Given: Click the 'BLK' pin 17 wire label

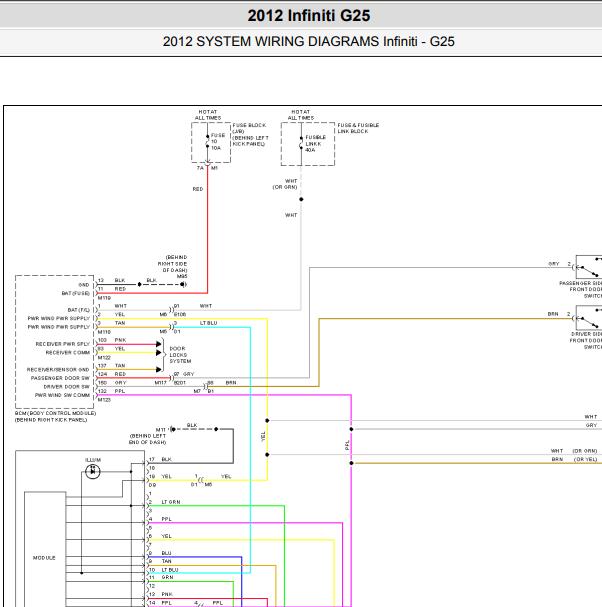Looking at the screenshot, I should pos(166,459).
